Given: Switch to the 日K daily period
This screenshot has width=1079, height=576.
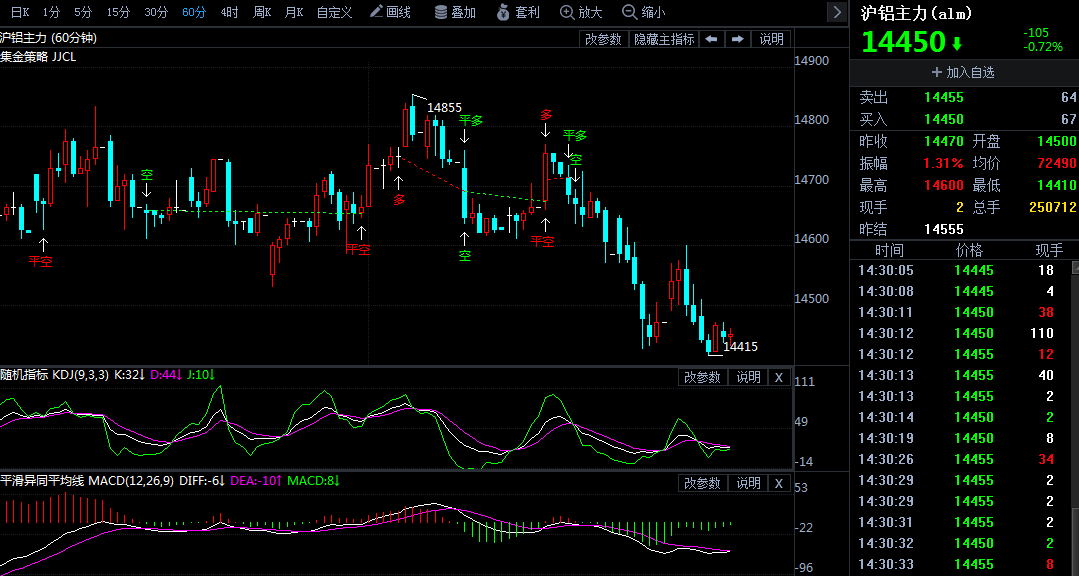Looking at the screenshot, I should (20, 12).
